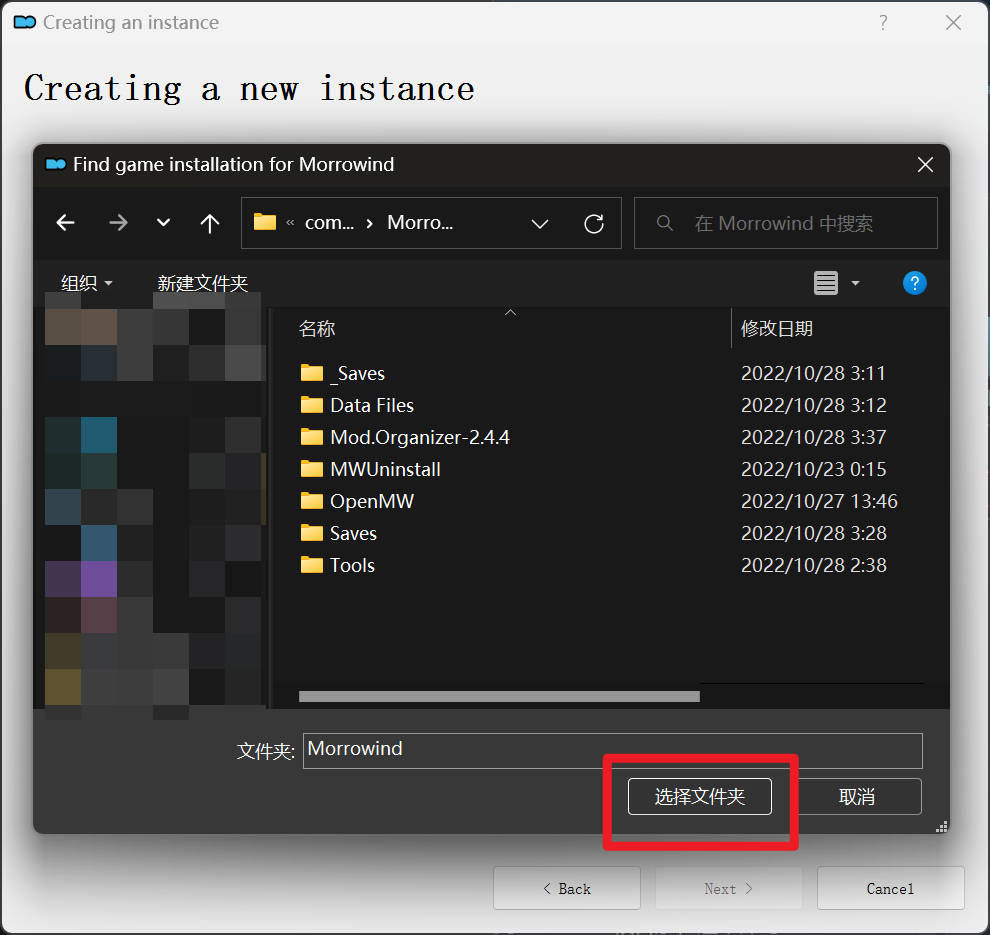
Task: Select the Tools folder
Action: coord(338,565)
